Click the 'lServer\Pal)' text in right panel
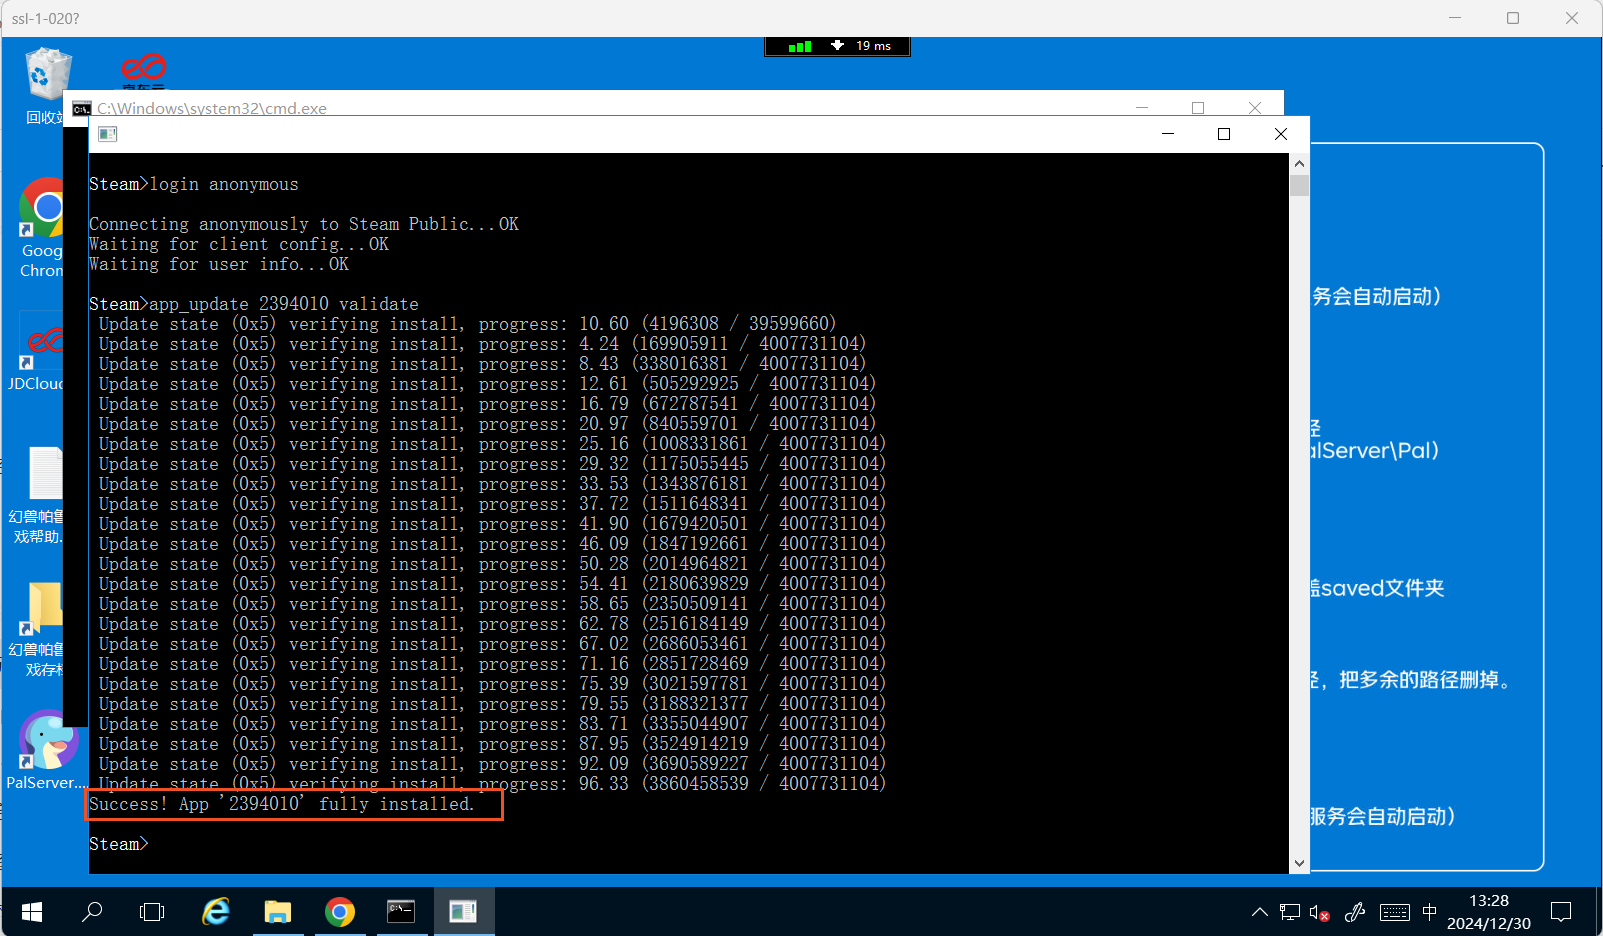The width and height of the screenshot is (1603, 936). (x=1375, y=450)
